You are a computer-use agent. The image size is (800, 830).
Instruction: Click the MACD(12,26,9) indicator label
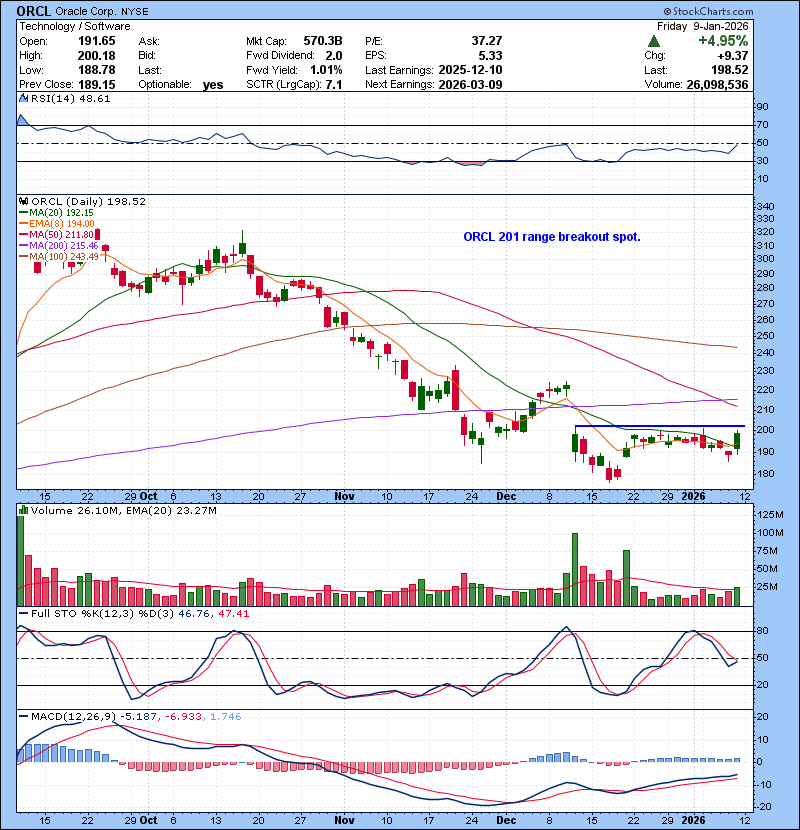point(73,716)
